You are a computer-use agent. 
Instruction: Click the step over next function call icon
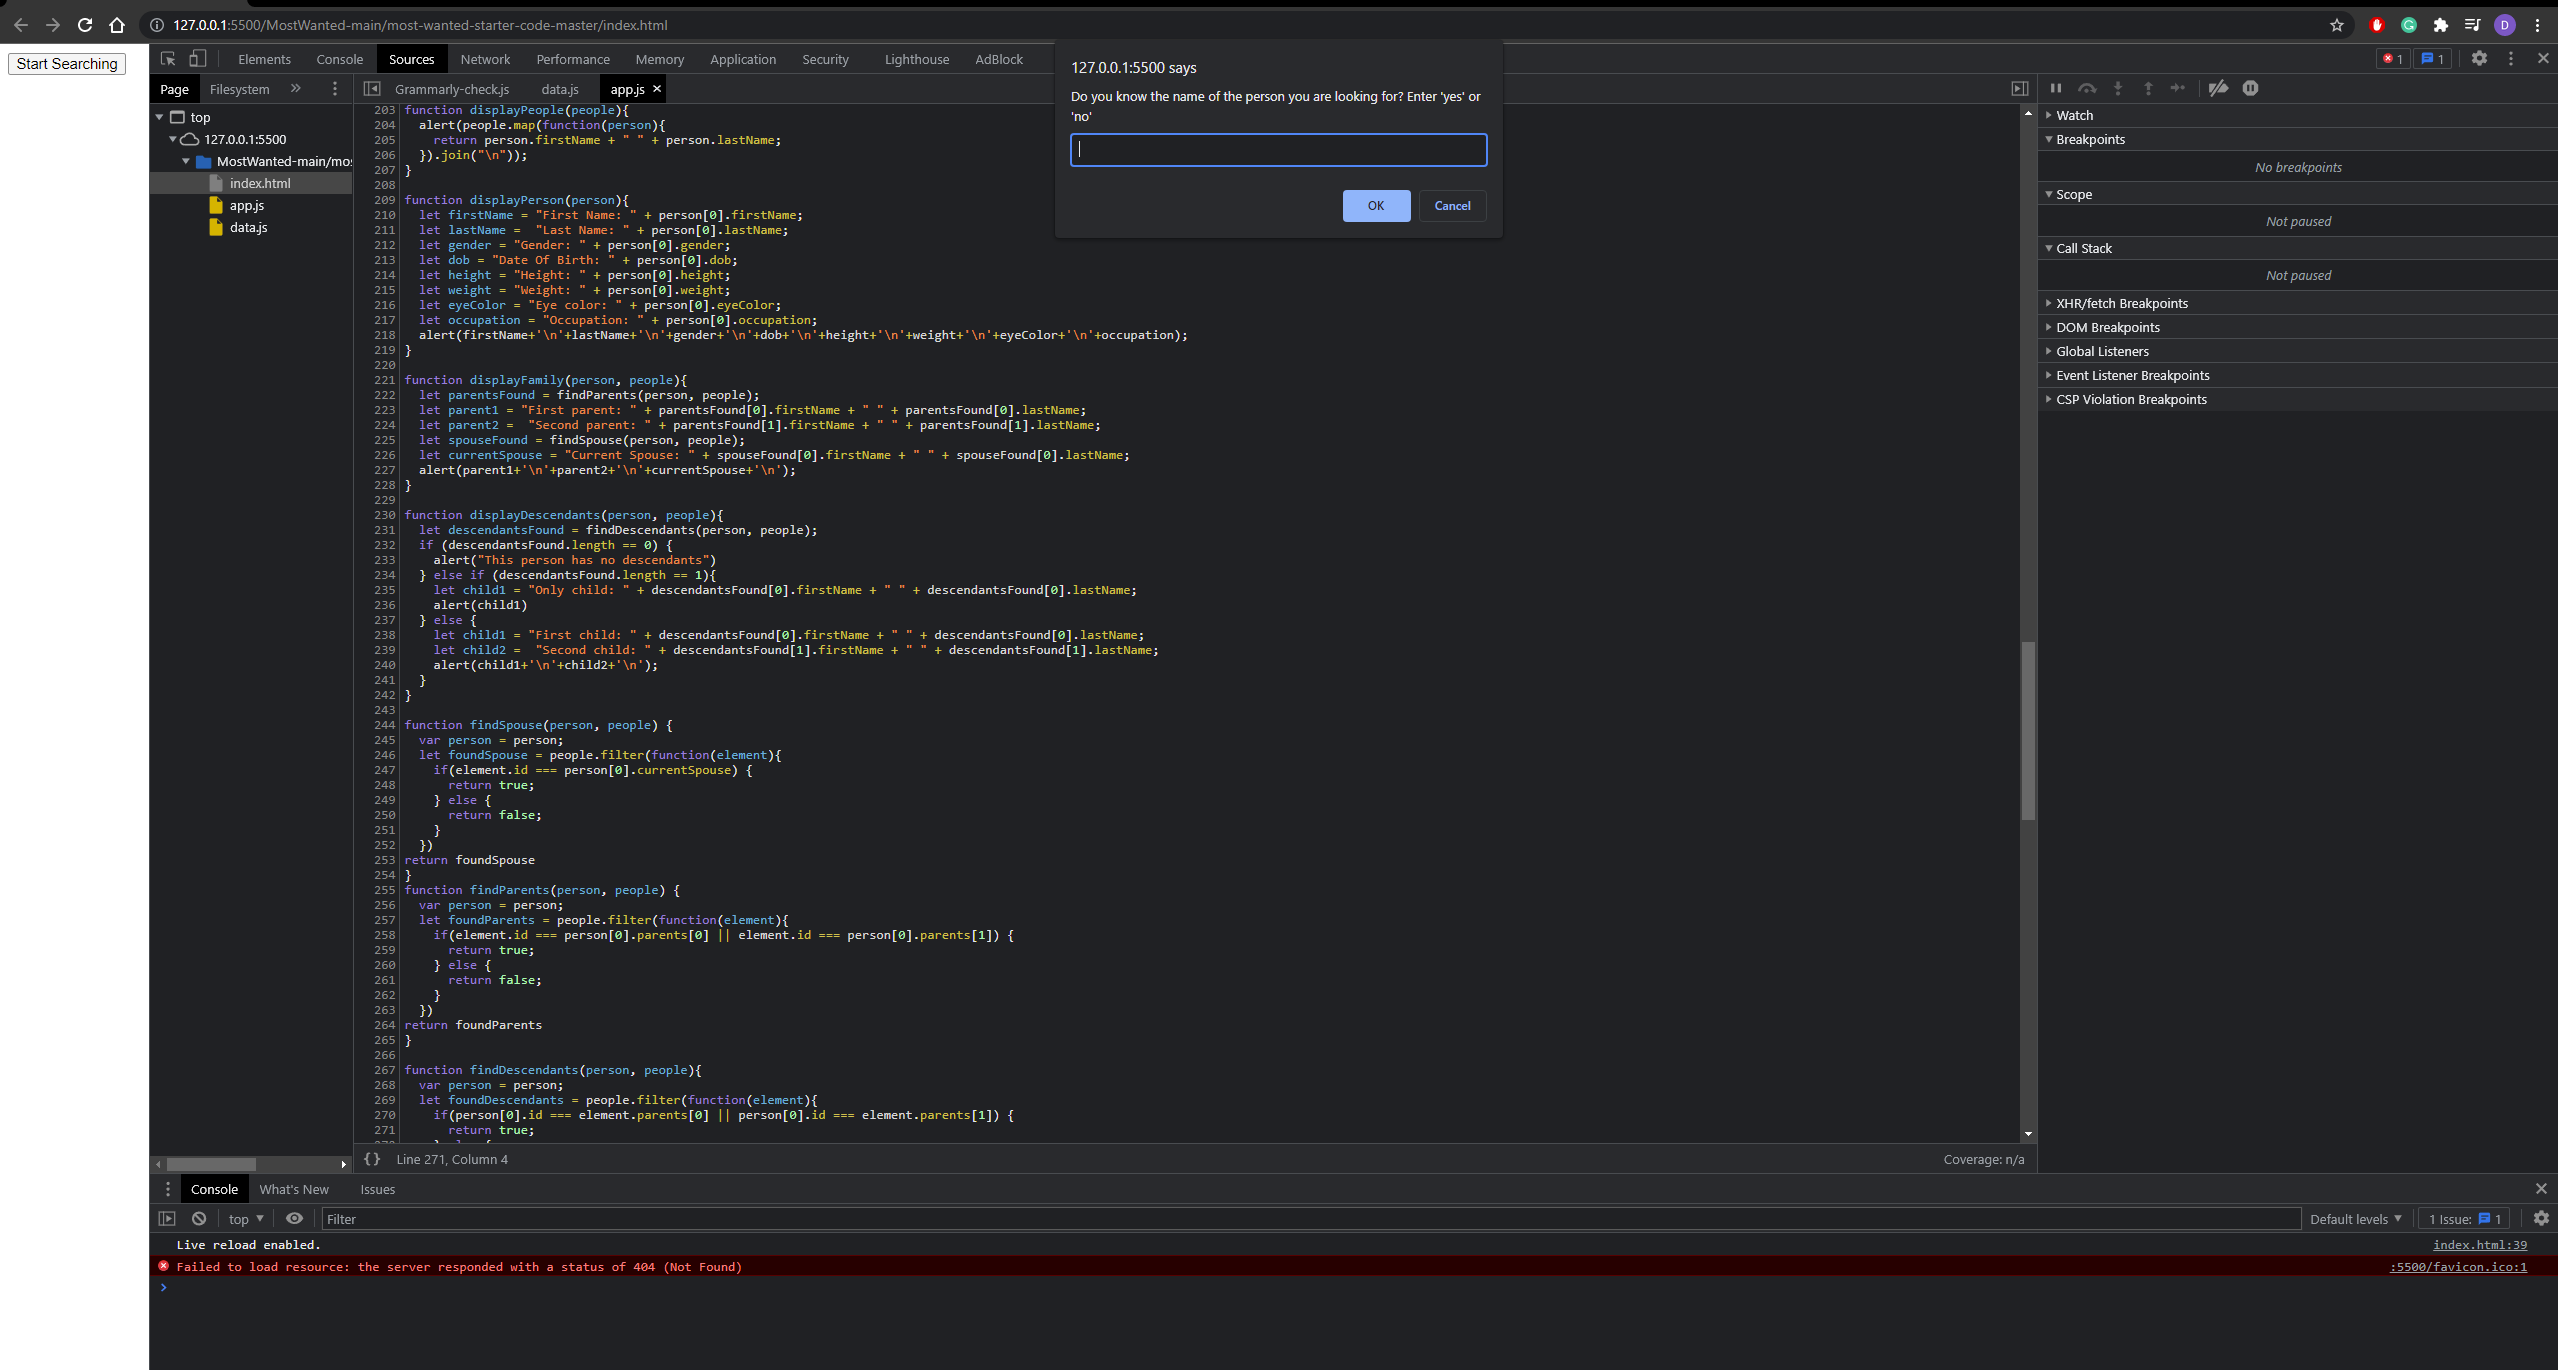coord(2087,88)
